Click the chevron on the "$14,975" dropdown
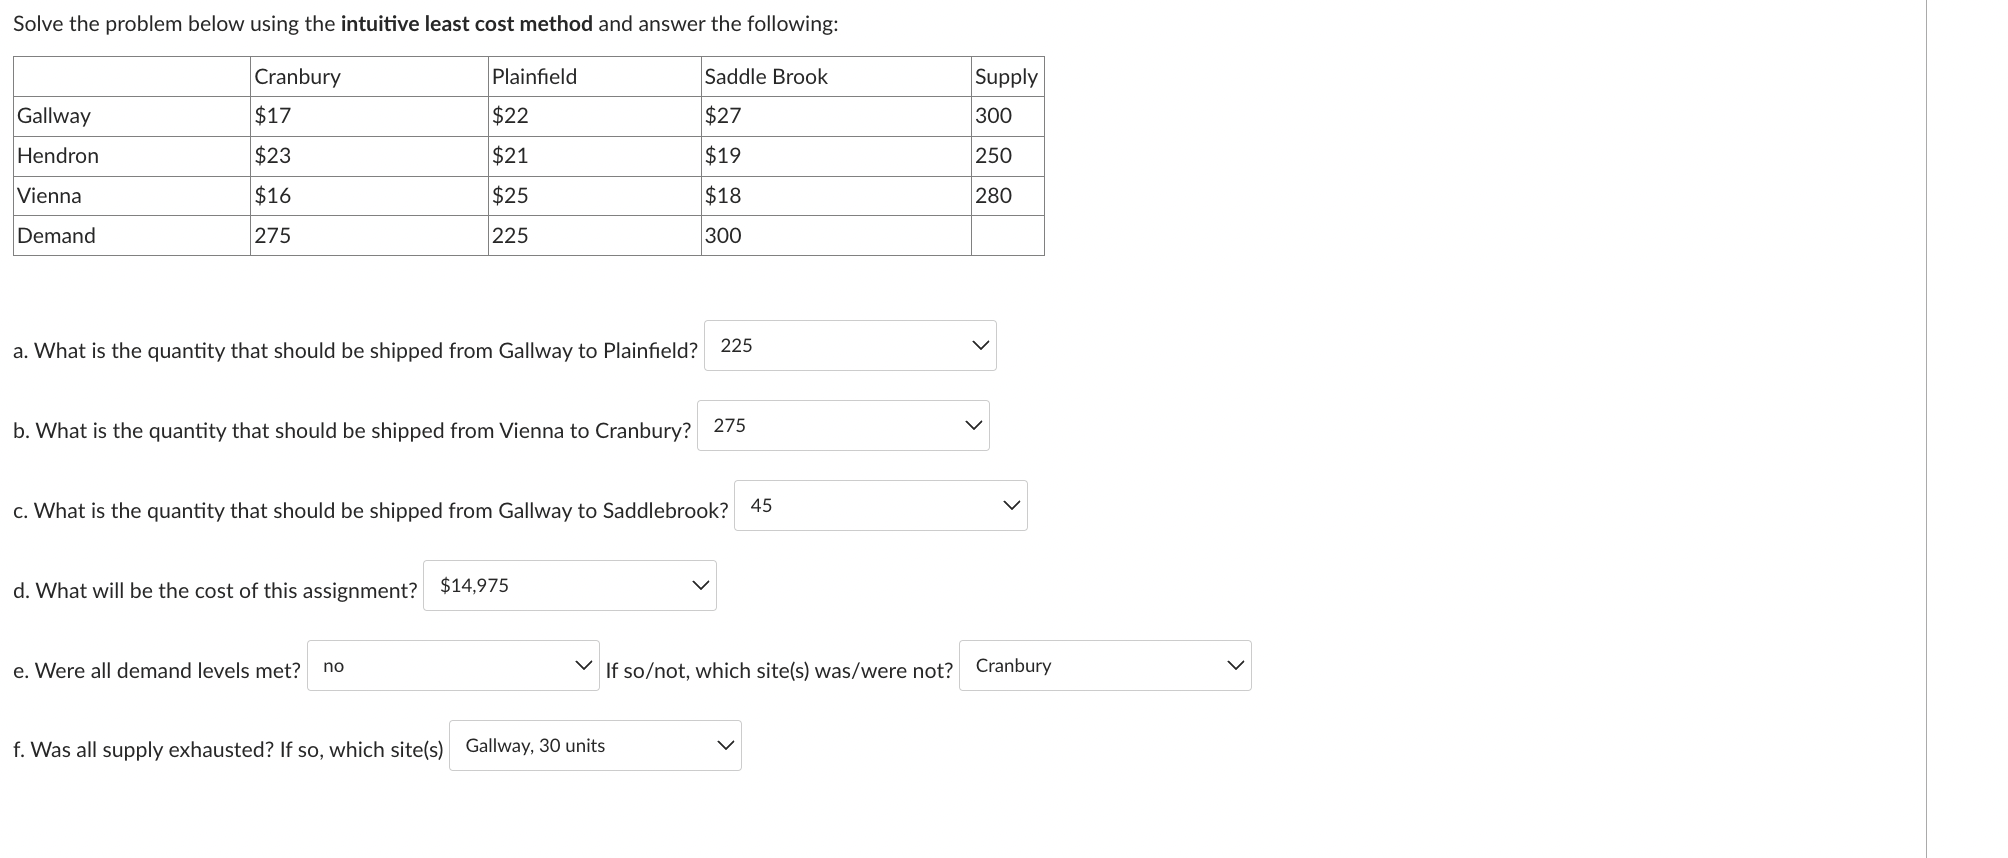Image resolution: width=2008 pixels, height=858 pixels. pos(700,585)
